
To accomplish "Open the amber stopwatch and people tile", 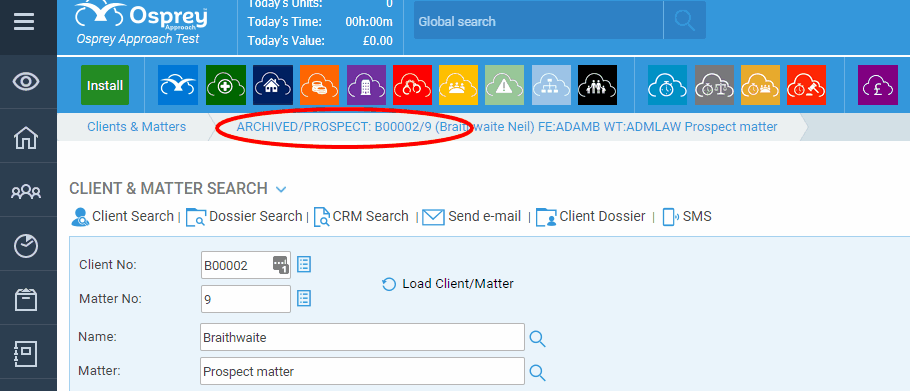I will [x=760, y=85].
